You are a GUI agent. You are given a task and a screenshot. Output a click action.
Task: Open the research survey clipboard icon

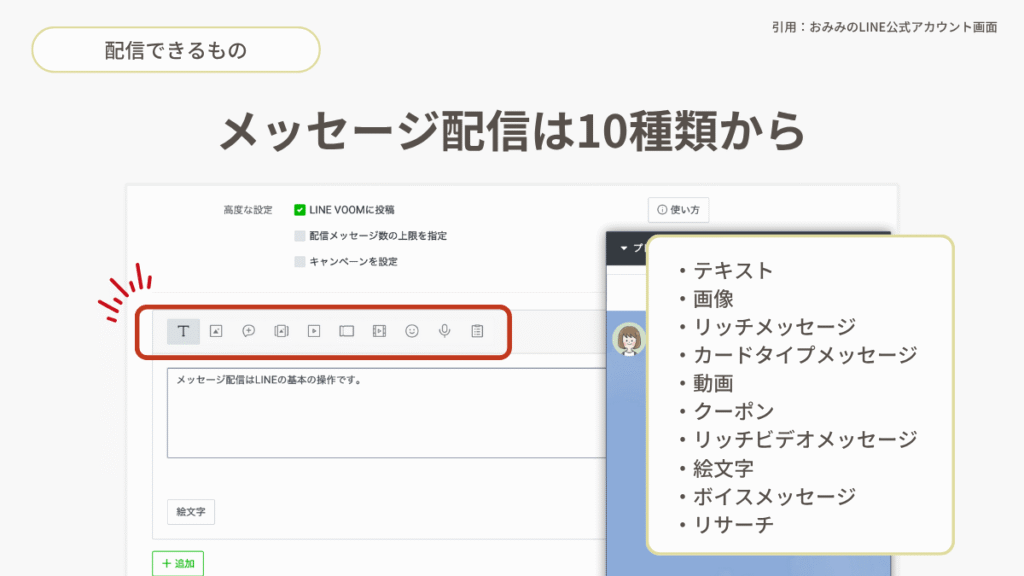[477, 331]
